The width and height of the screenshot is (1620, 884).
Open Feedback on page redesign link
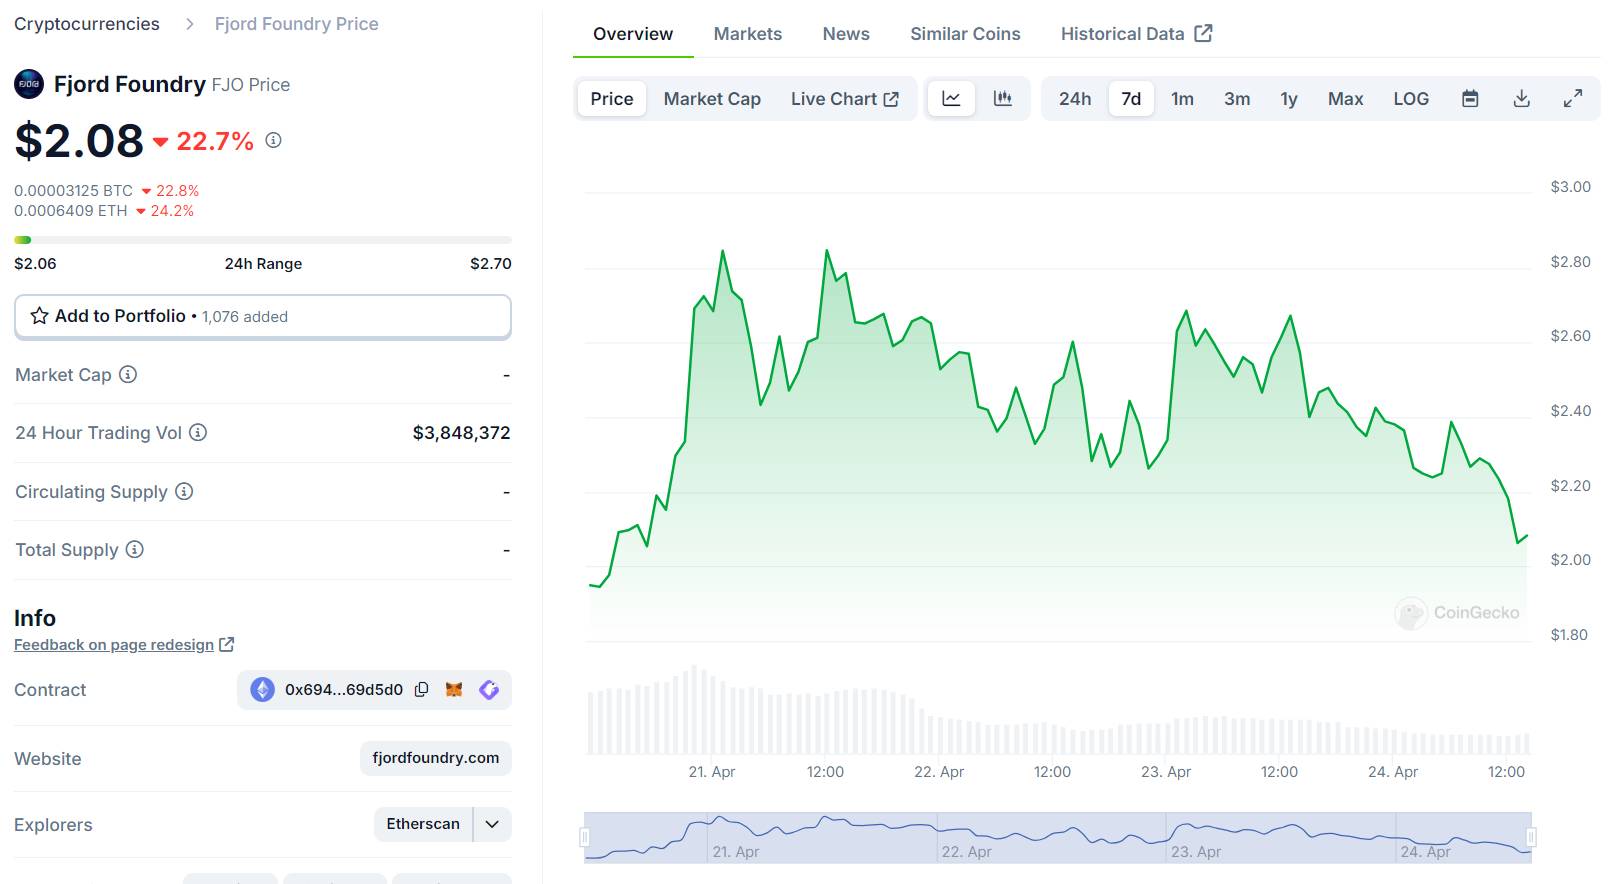click(124, 645)
